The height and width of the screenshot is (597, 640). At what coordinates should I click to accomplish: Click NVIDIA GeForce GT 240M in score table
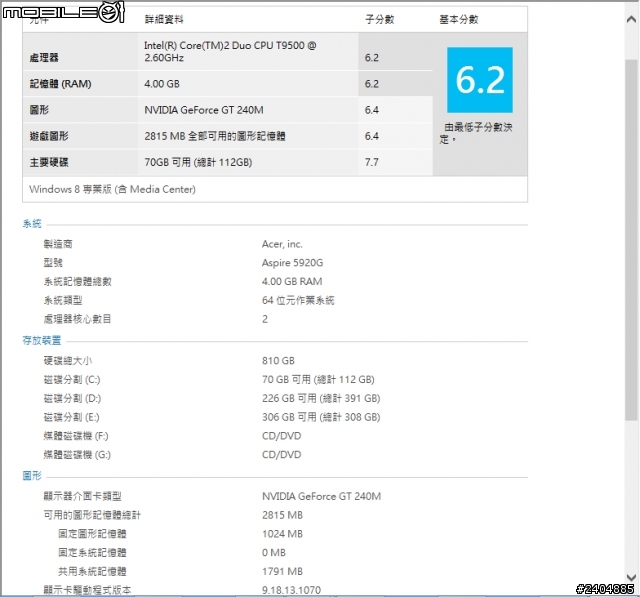[204, 110]
